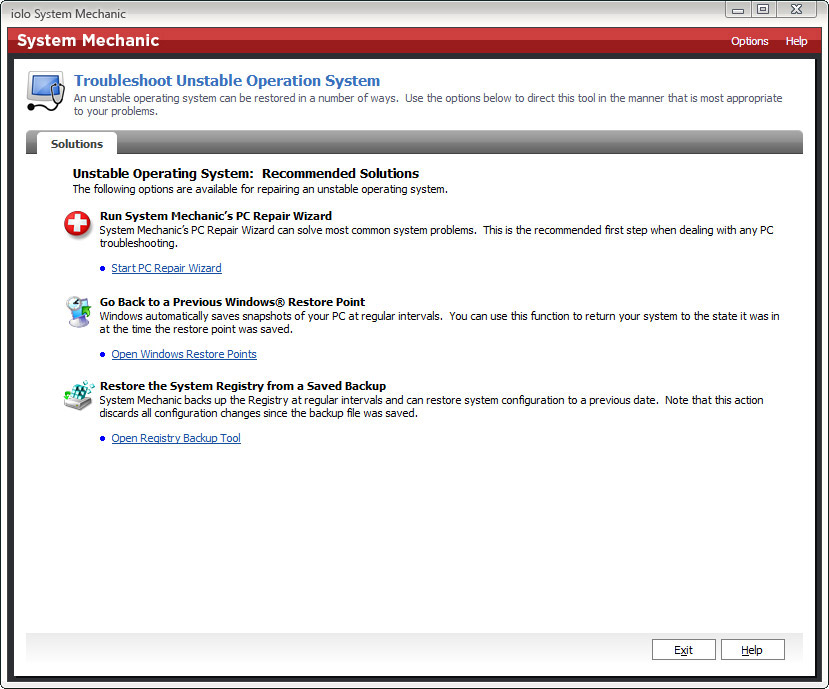829x689 pixels.
Task: Click the iolo System Mechanic window title
Action: pos(68,14)
